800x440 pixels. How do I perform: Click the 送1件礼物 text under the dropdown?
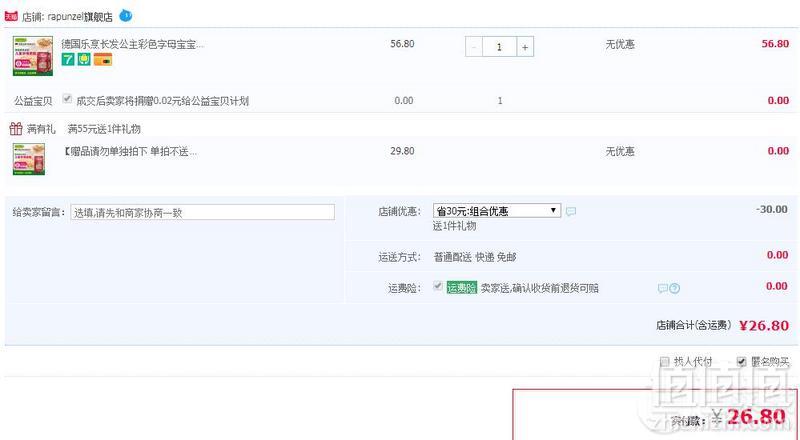pos(454,226)
